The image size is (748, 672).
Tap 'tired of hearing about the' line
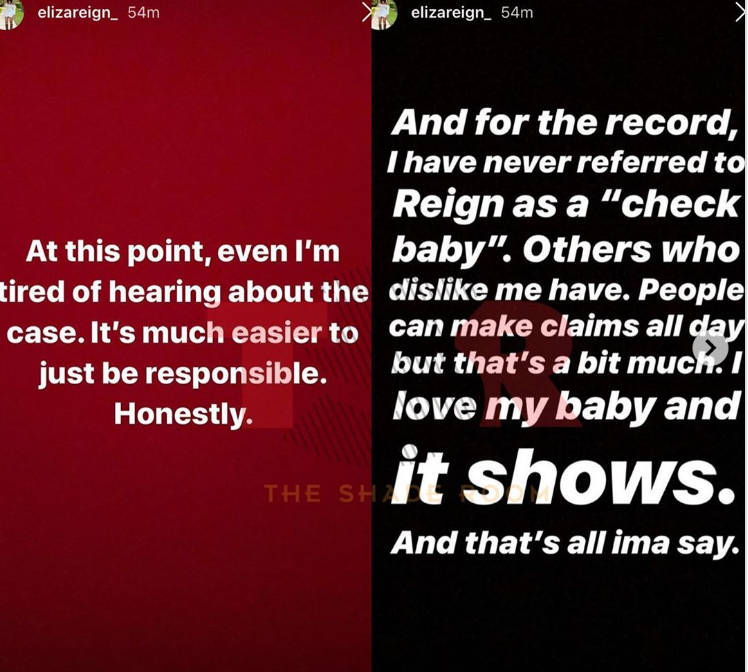pyautogui.click(x=184, y=292)
